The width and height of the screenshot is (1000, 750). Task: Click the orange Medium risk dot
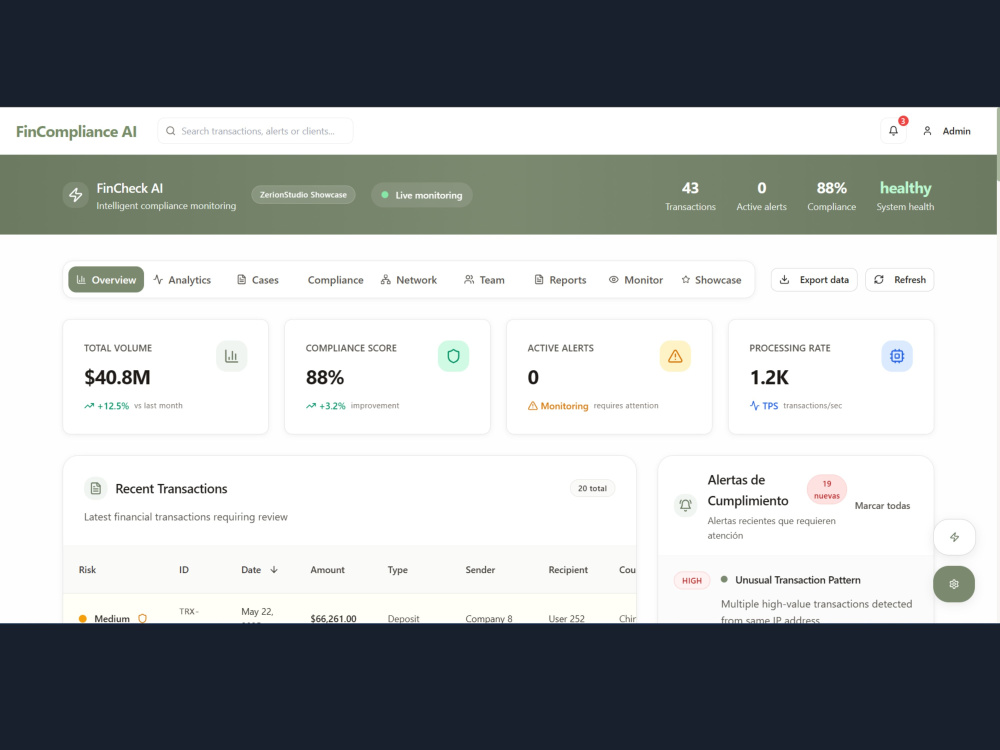click(82, 618)
